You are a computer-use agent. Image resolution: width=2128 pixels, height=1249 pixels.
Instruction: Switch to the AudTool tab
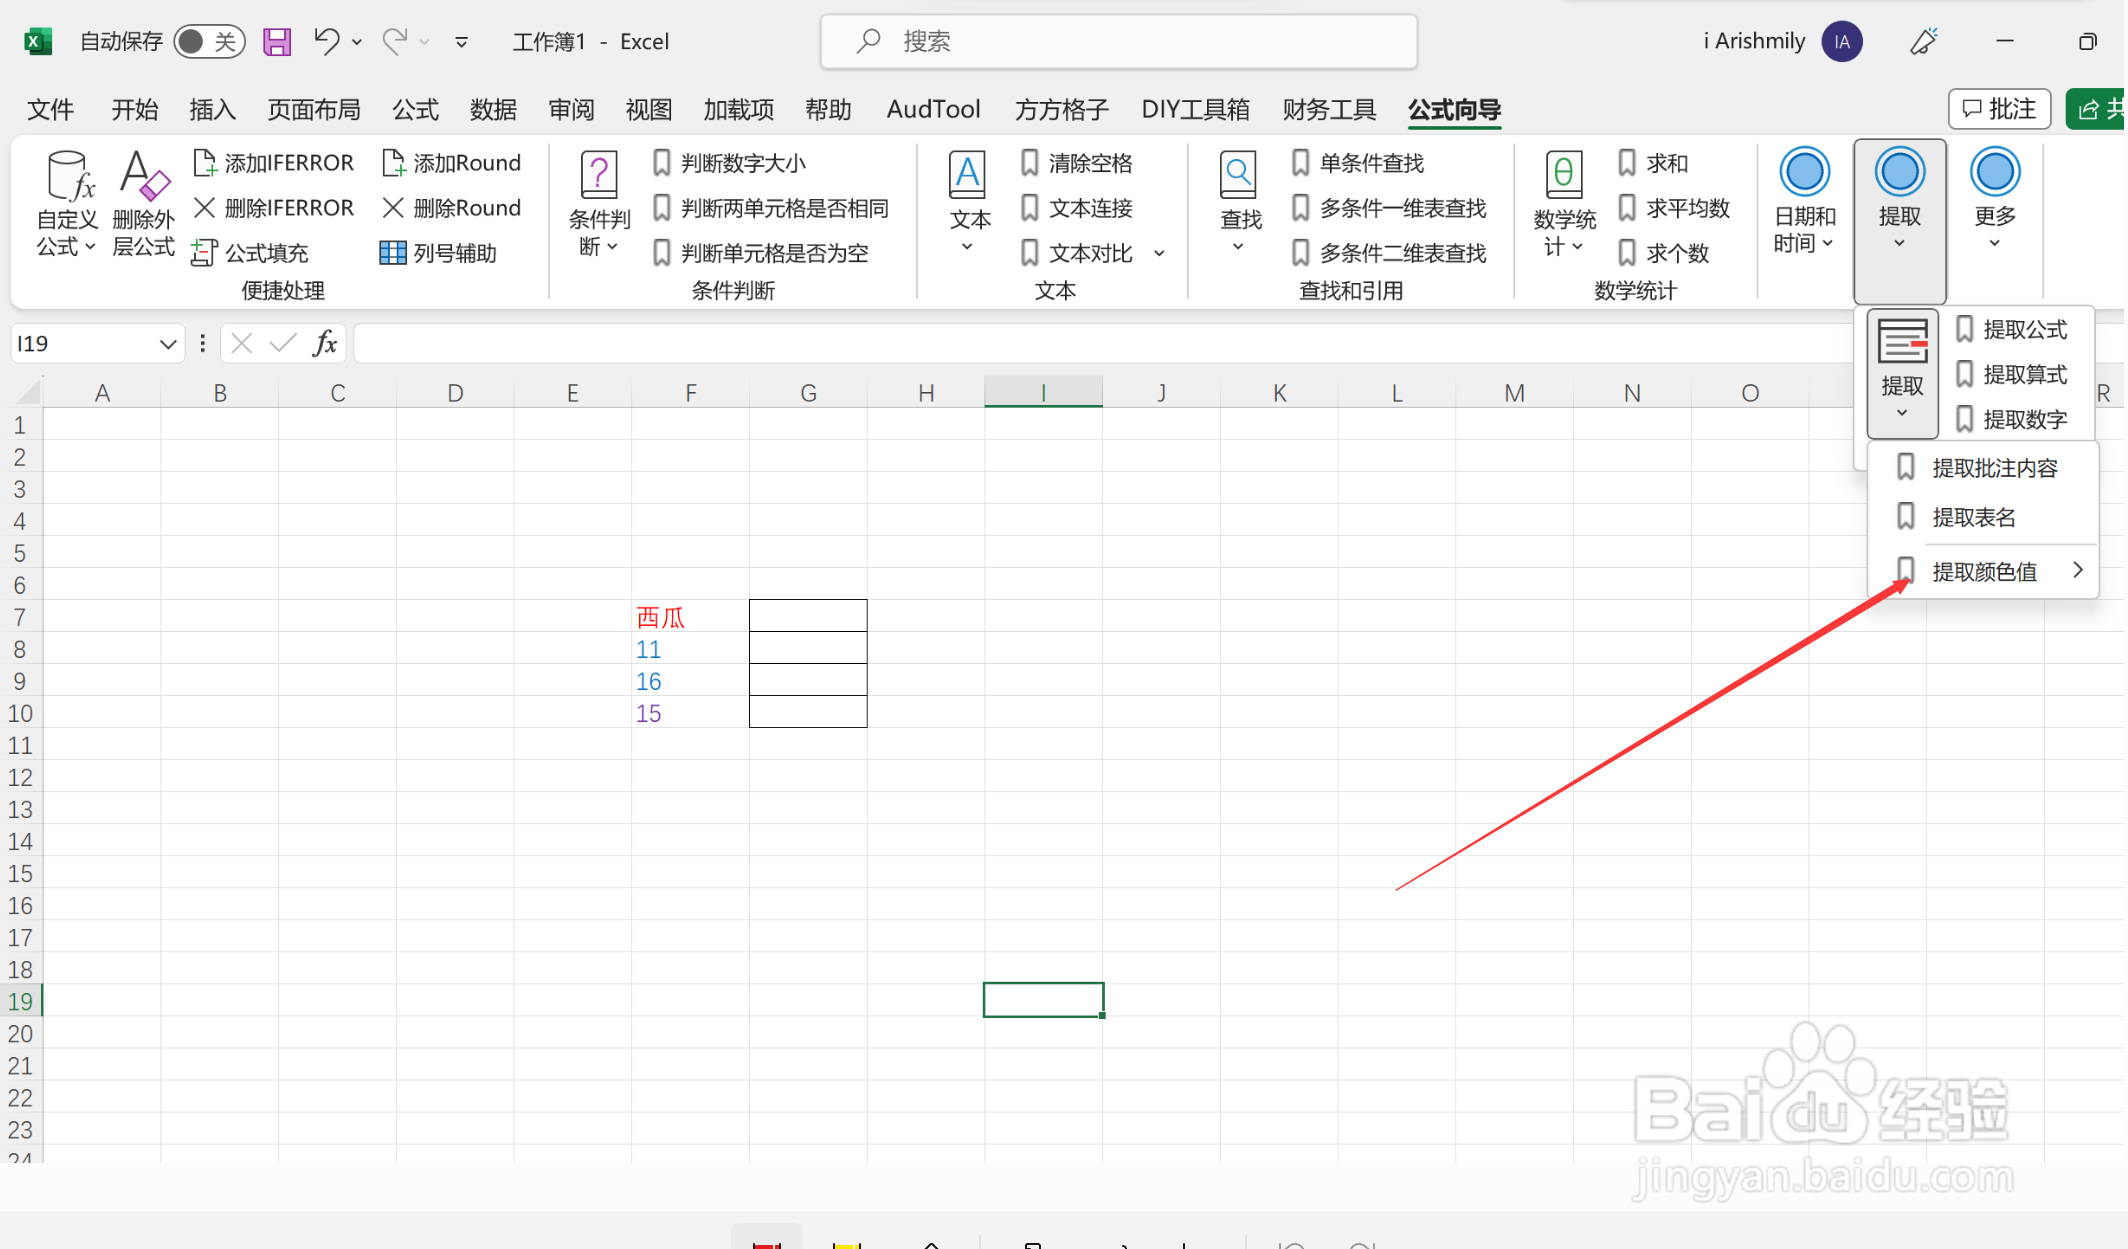click(934, 109)
